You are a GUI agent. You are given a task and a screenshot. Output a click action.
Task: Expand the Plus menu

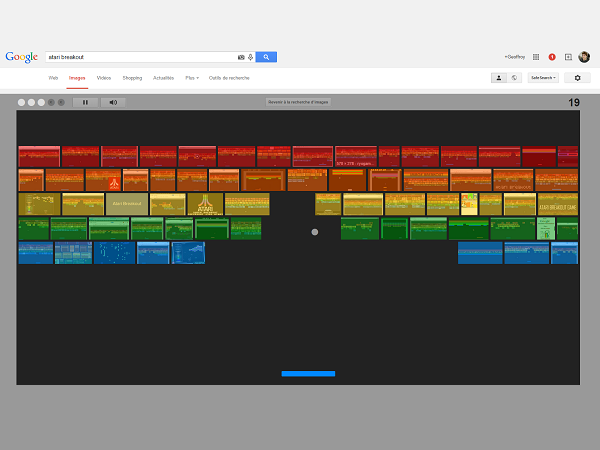[192, 78]
